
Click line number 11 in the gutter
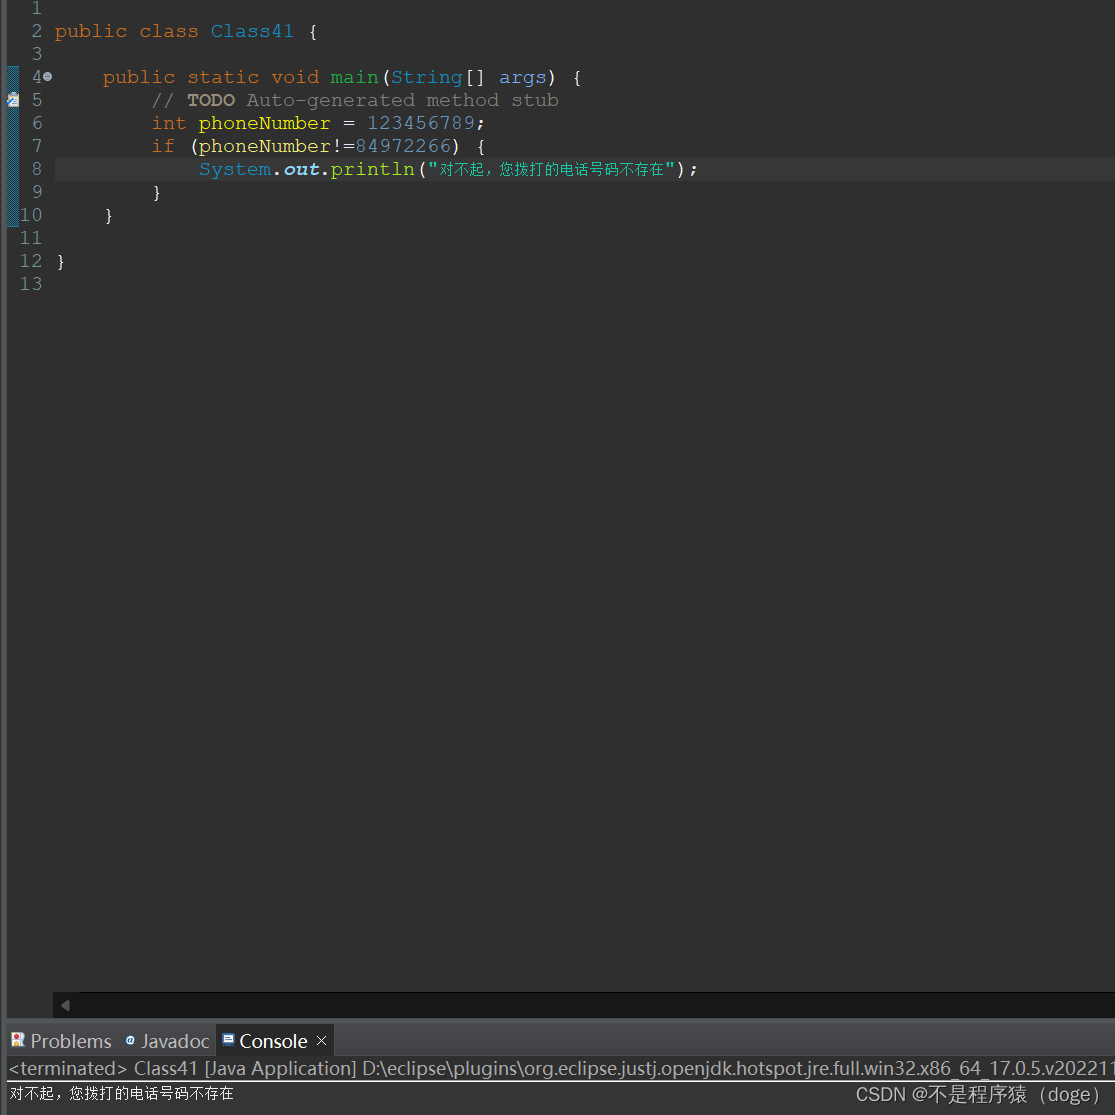tap(31, 238)
